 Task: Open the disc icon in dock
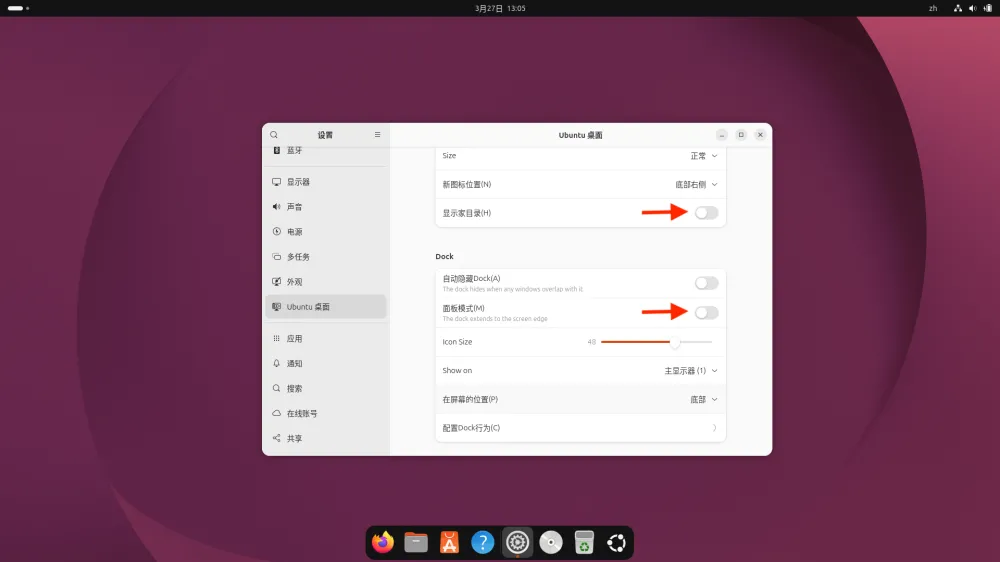click(550, 542)
